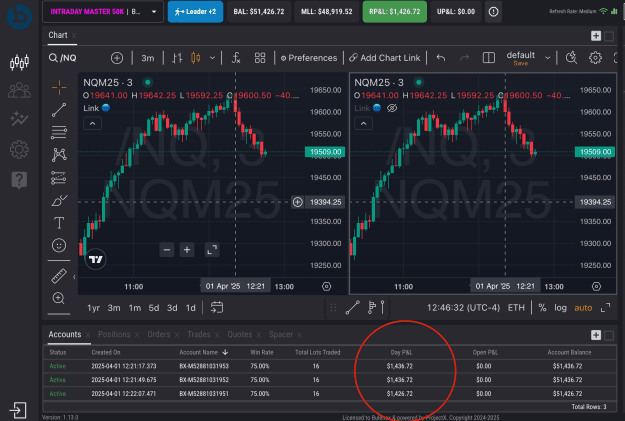Toggle candlestick chart style
The height and width of the screenshot is (421, 625).
[195, 58]
